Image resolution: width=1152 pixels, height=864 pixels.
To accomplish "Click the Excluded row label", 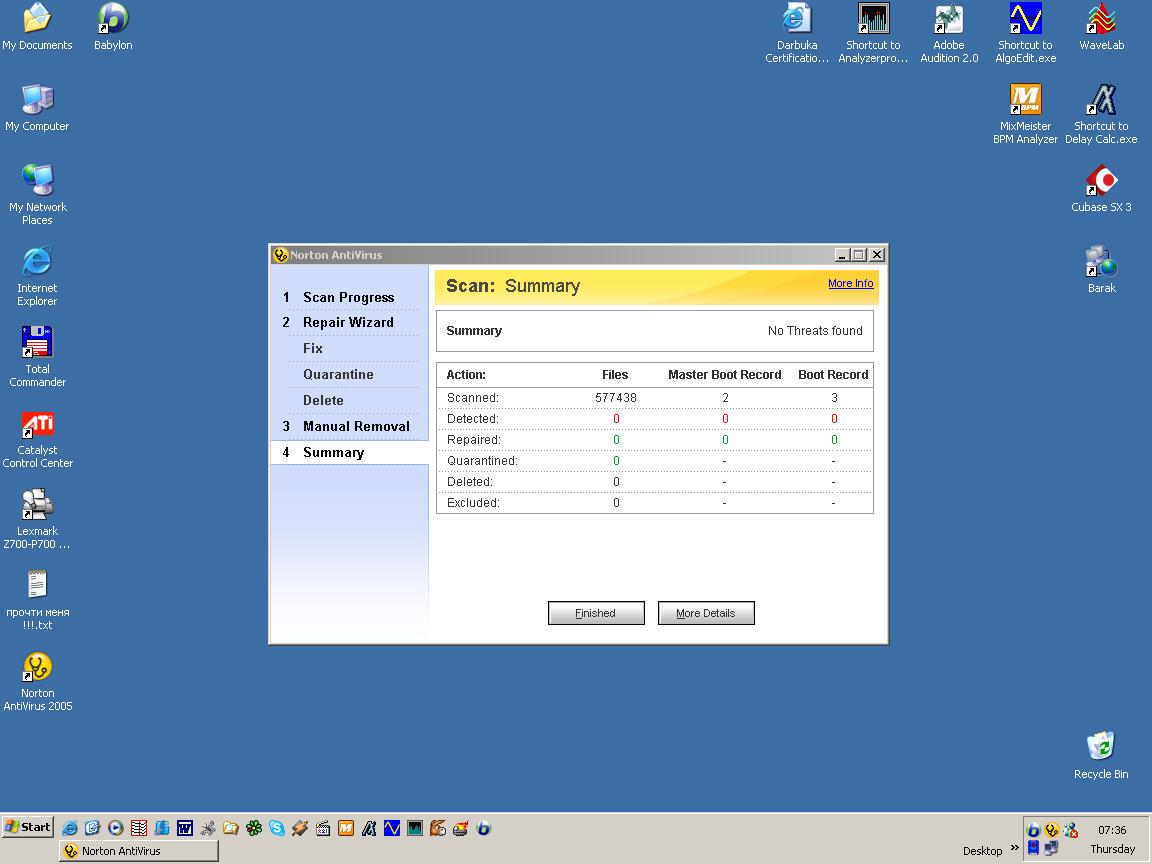I will [x=473, y=503].
